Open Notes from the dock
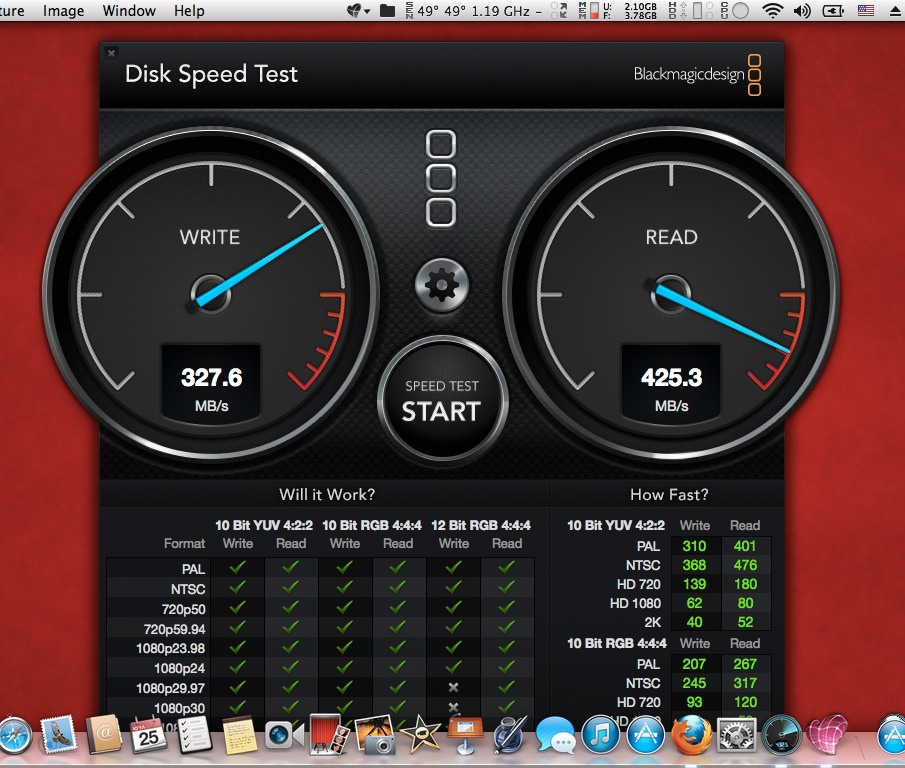 tap(239, 735)
